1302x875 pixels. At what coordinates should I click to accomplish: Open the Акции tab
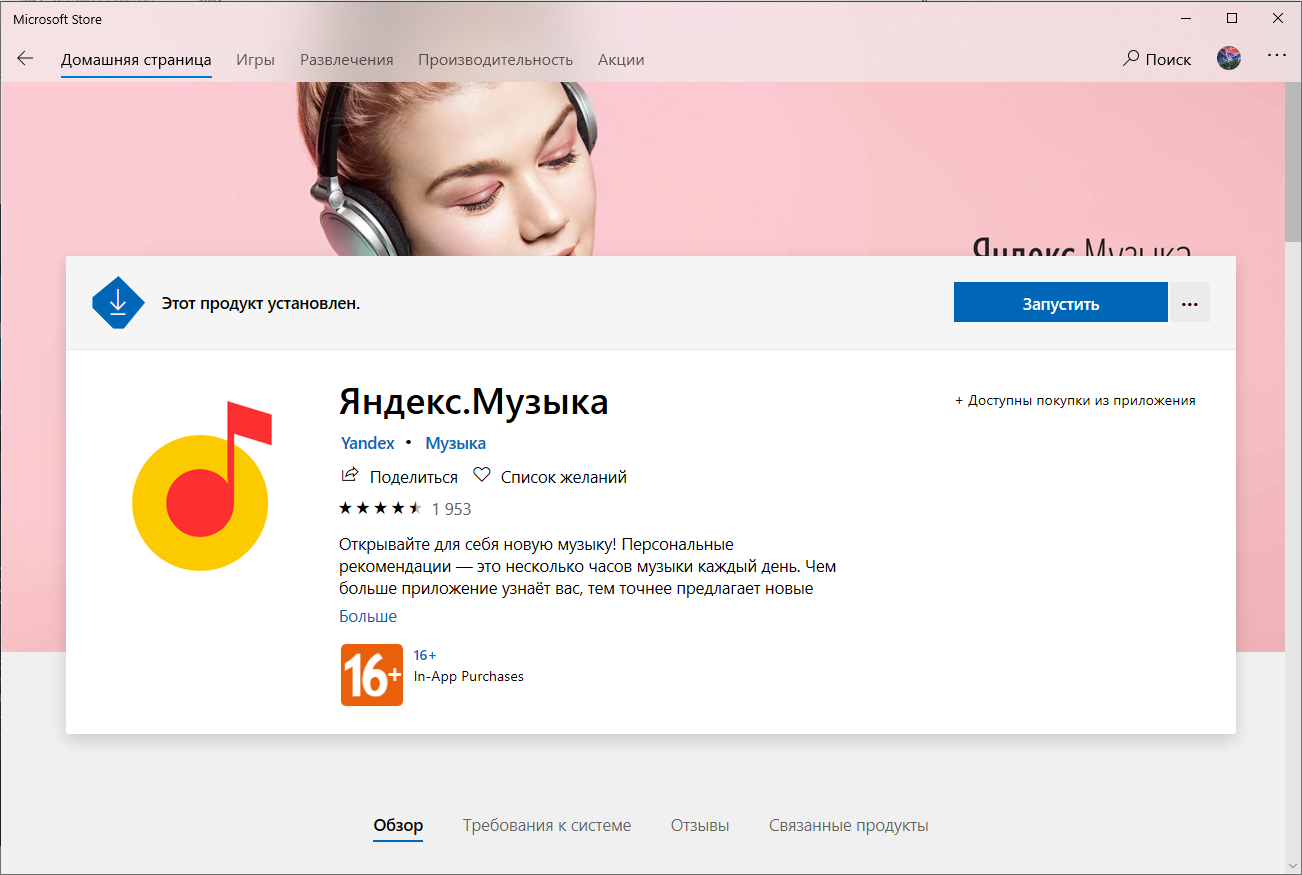[x=621, y=60]
